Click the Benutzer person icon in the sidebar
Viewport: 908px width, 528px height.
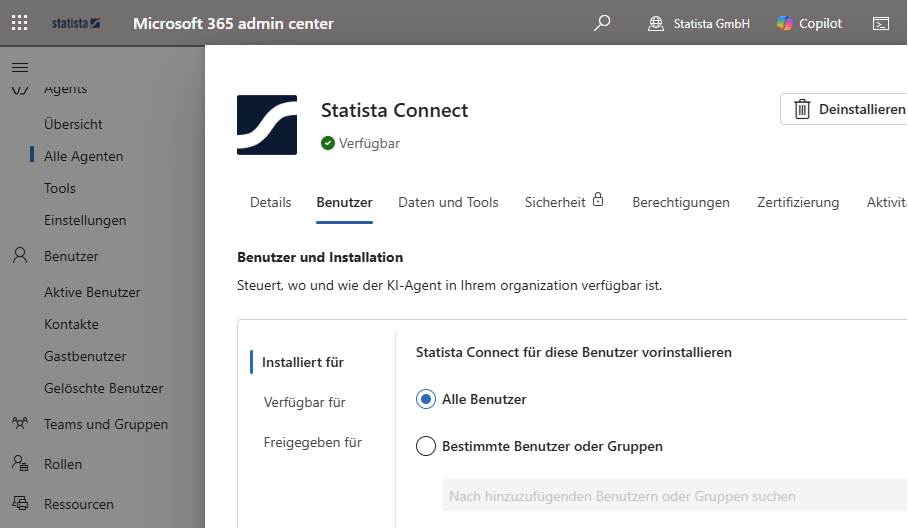click(20, 255)
